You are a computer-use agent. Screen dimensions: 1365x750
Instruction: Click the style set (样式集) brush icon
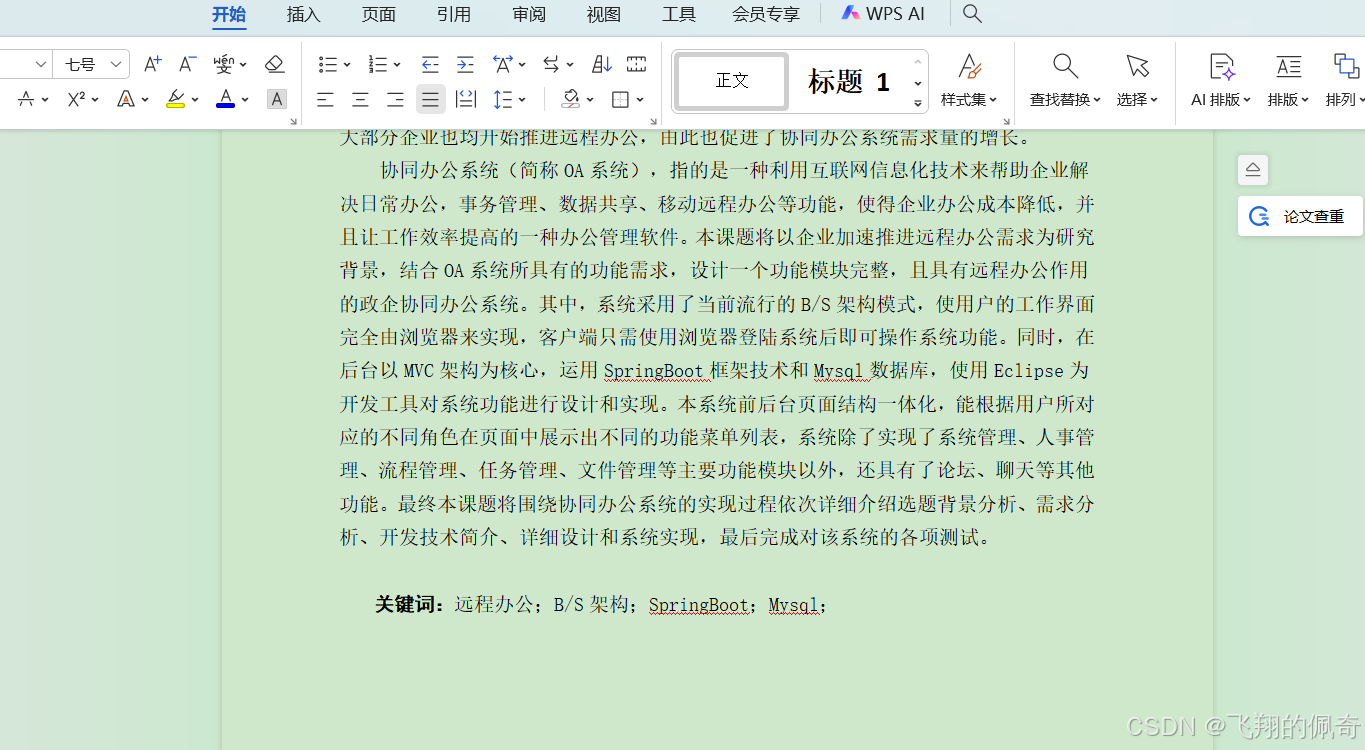click(x=969, y=67)
